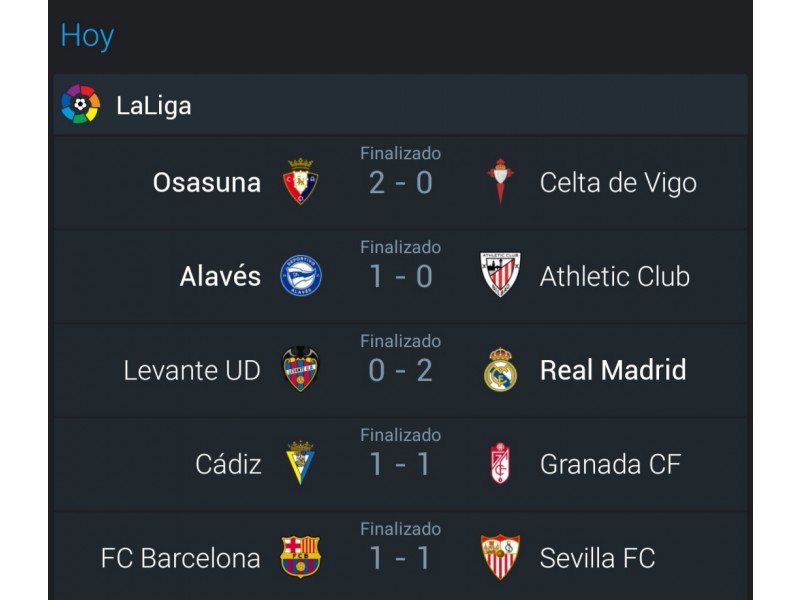Select the Cádiz club badge

300,463
